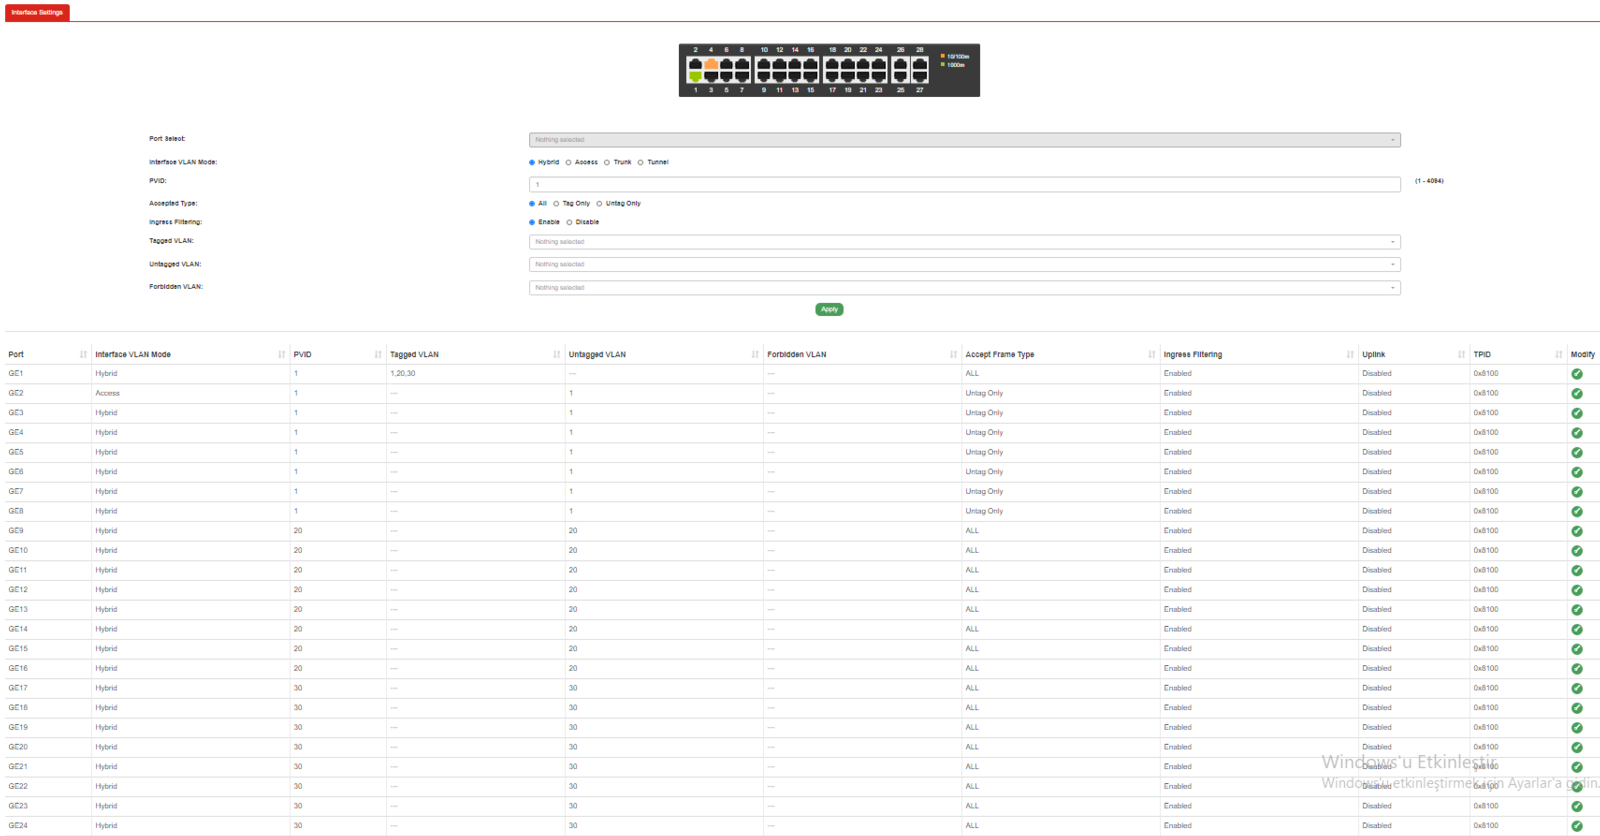Click the sort icon in PVID column header
This screenshot has height=836, width=1600.
[x=378, y=355]
